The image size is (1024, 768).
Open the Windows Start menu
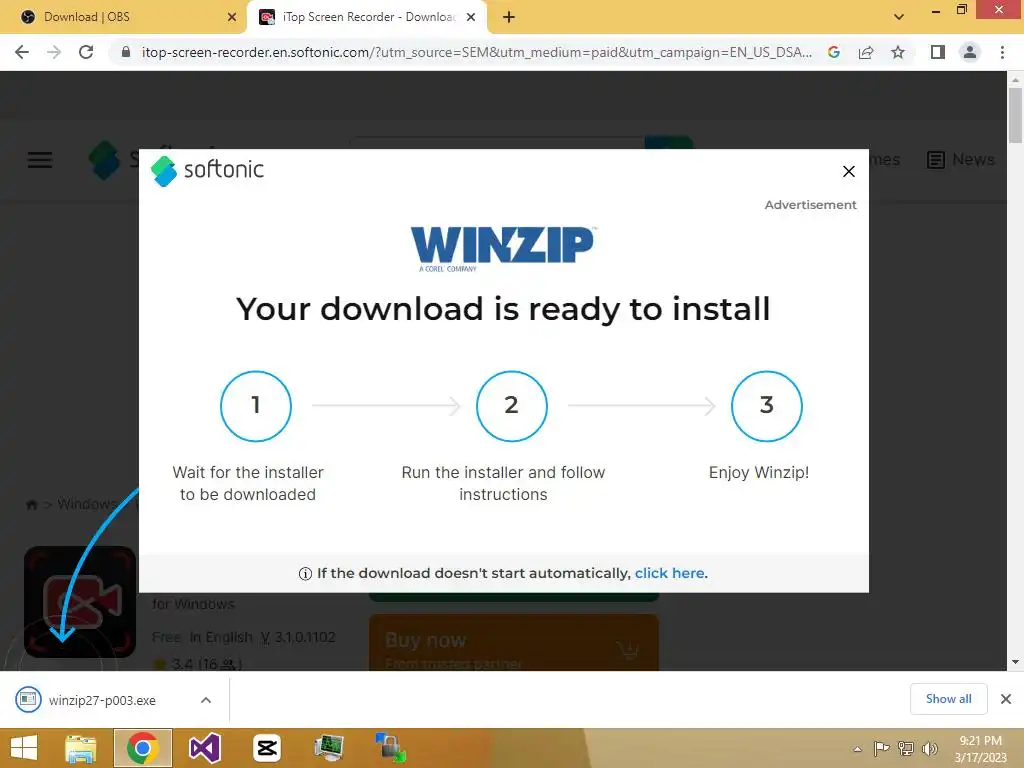(x=24, y=748)
